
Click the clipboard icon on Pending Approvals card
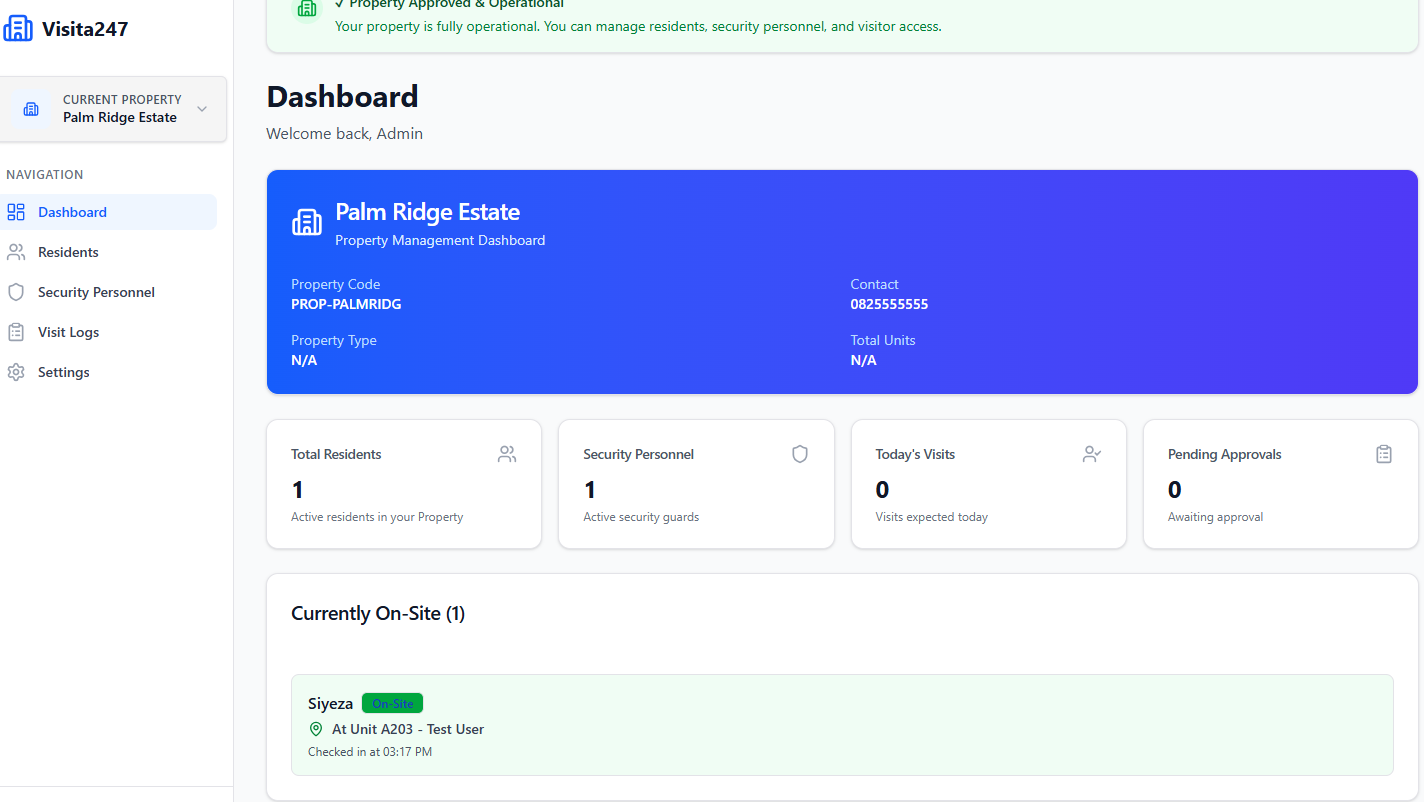1384,453
